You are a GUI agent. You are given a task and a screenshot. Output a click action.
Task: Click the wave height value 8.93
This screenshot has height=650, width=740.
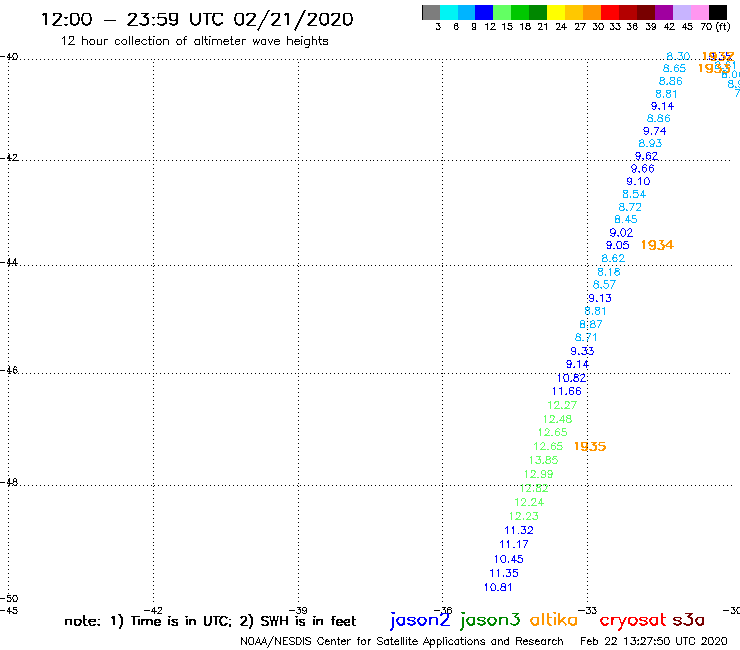pyautogui.click(x=650, y=143)
